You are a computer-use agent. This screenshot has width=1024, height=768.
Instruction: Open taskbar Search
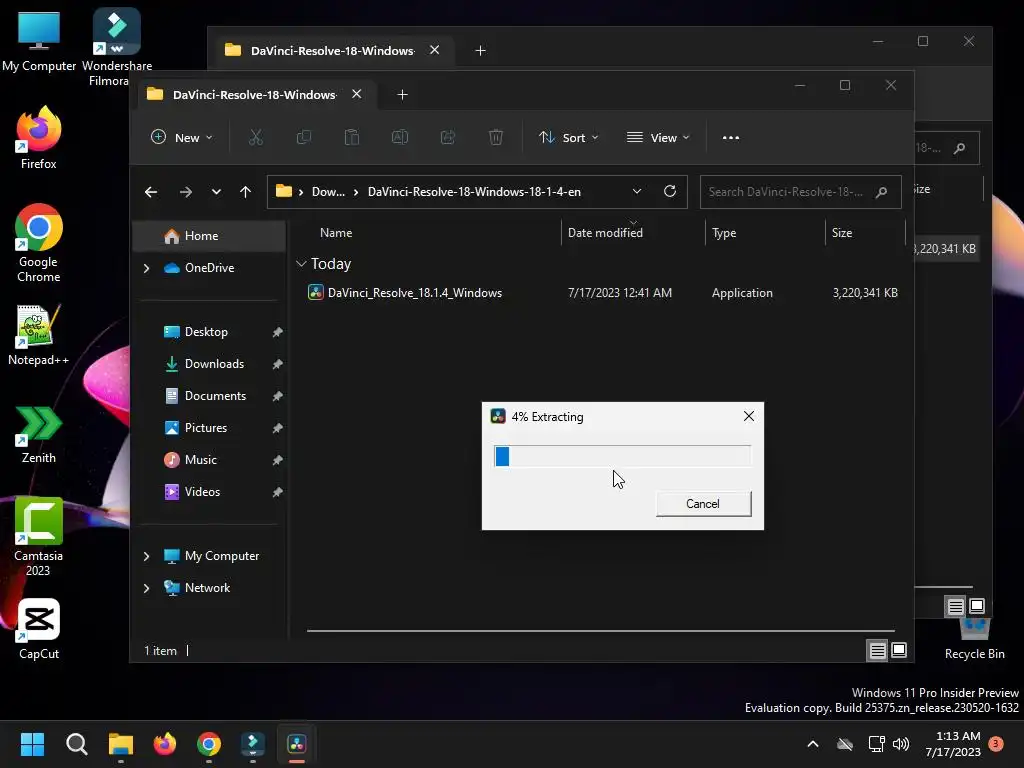point(76,744)
